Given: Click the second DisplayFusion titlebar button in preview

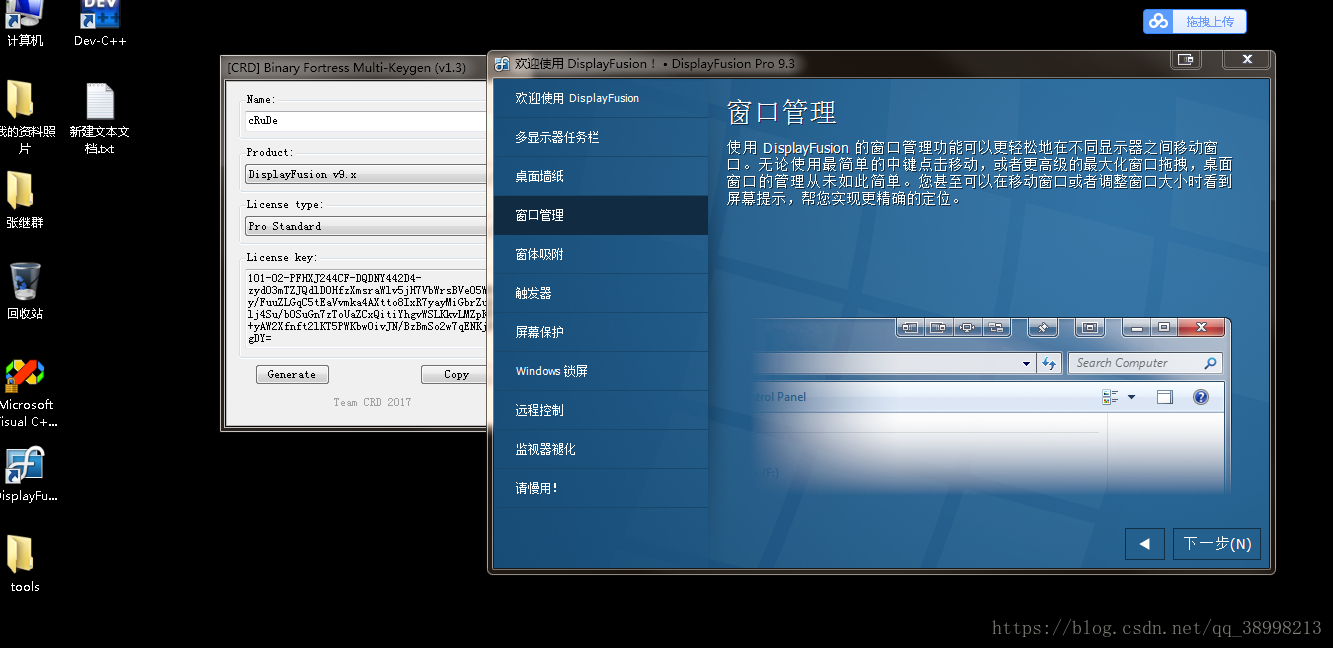Looking at the screenshot, I should [x=938, y=327].
